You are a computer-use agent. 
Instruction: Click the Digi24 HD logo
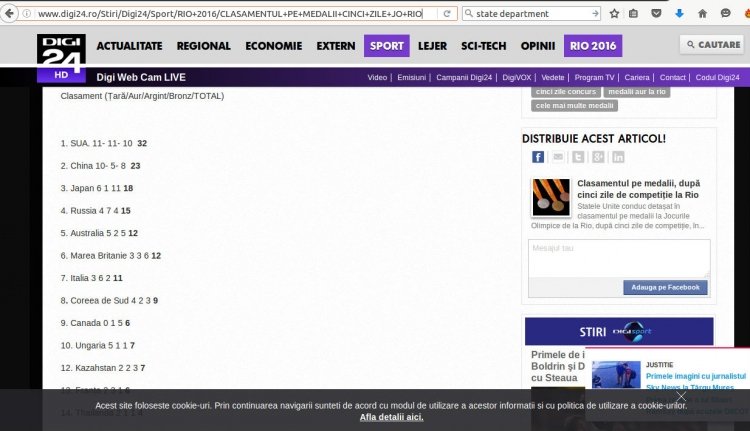tap(61, 58)
